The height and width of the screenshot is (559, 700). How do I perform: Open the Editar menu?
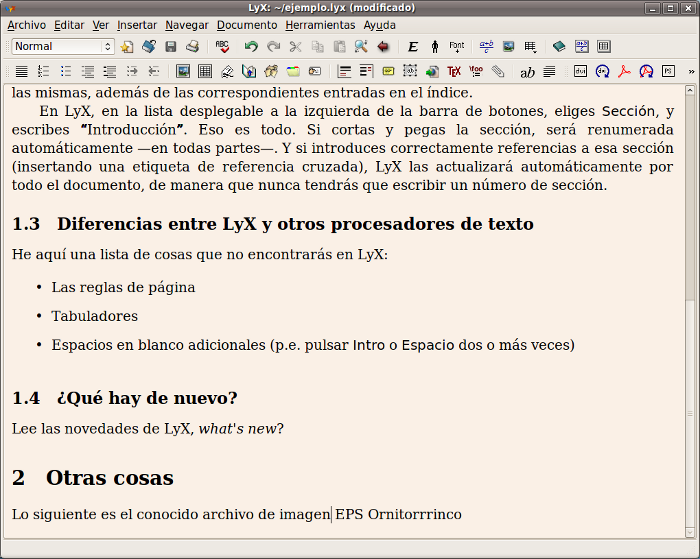[x=69, y=25]
